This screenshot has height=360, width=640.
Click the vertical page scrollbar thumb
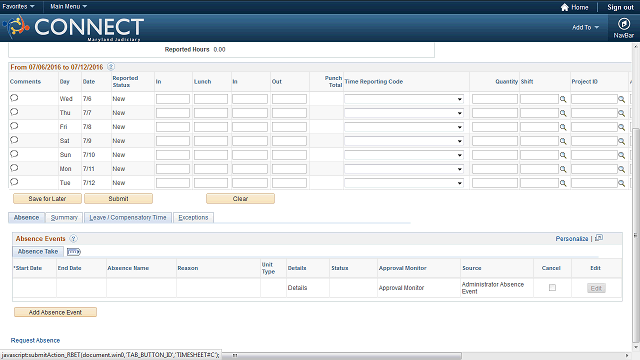point(636,236)
